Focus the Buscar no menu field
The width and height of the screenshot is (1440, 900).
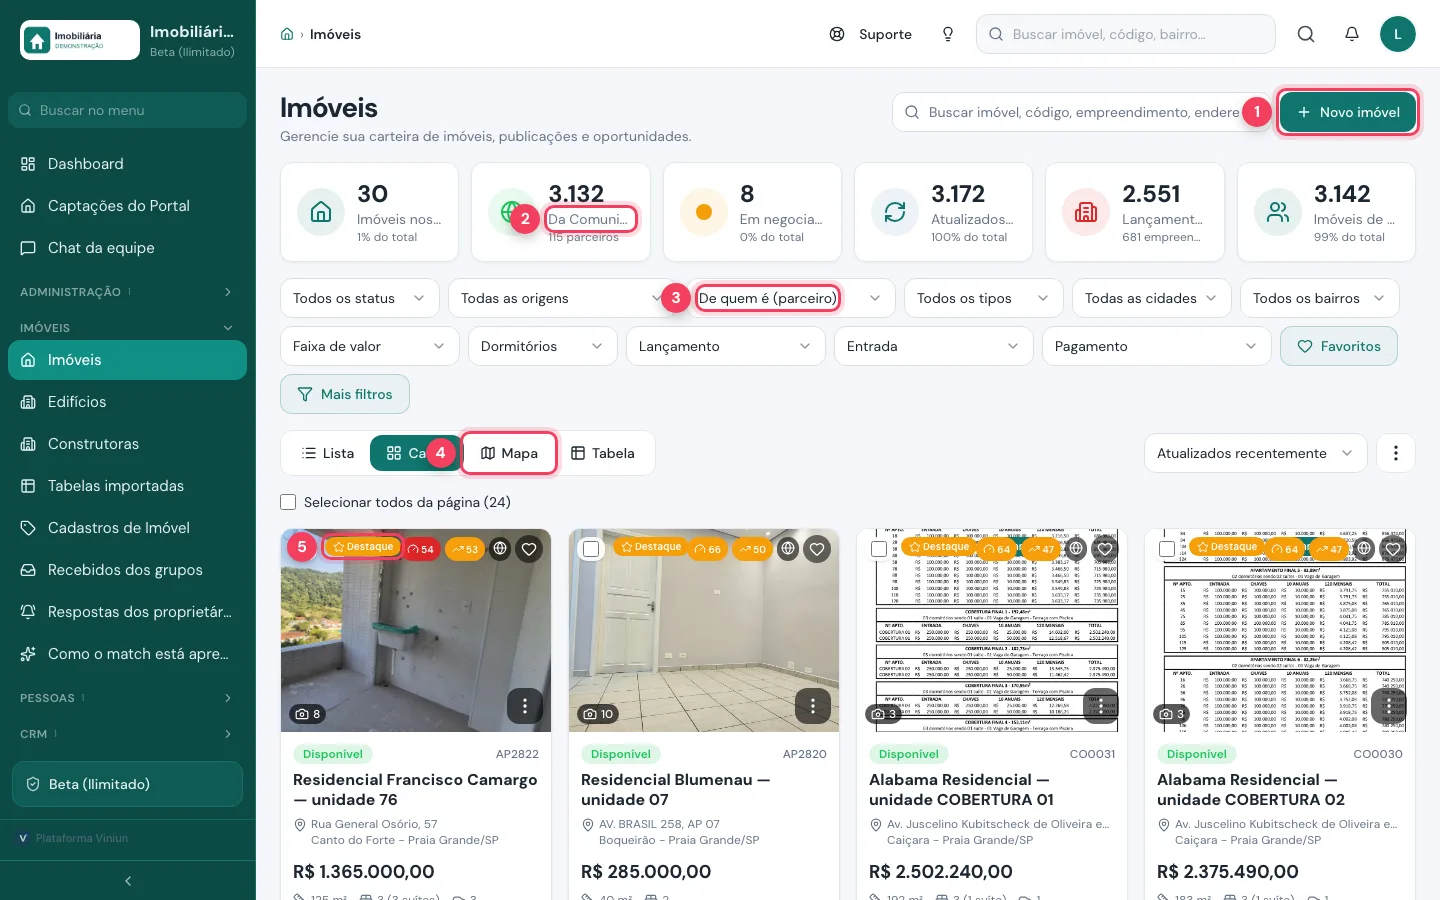pos(128,110)
